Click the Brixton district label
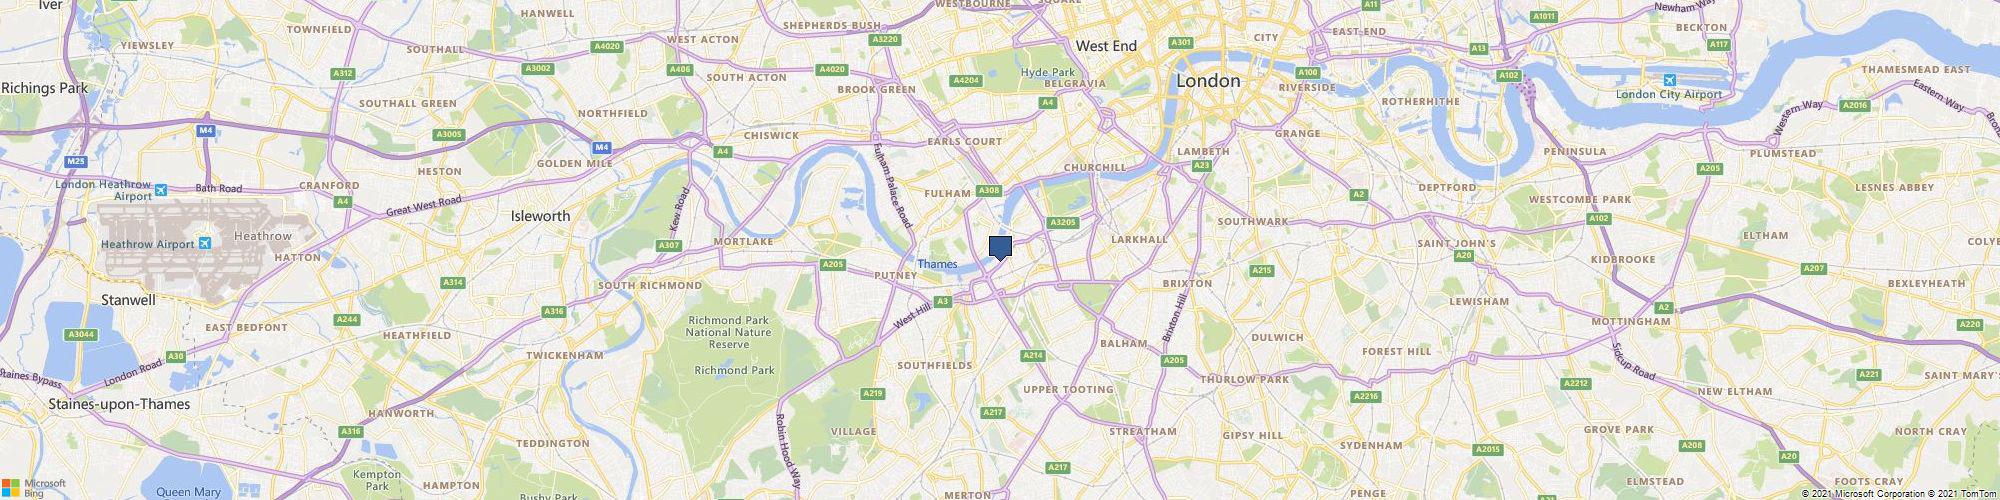 click(x=1187, y=283)
